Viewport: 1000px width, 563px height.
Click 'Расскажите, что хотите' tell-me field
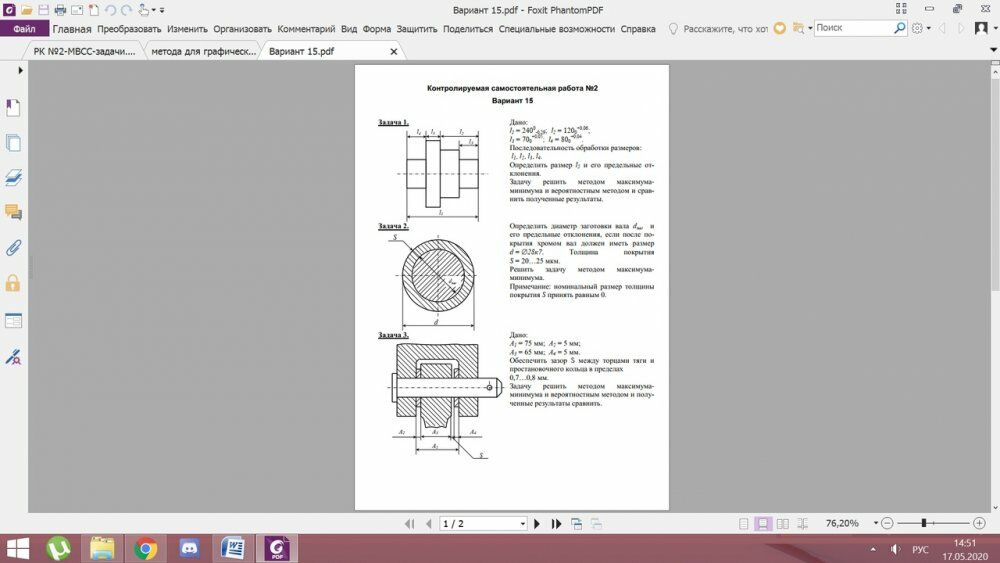pyautogui.click(x=717, y=29)
